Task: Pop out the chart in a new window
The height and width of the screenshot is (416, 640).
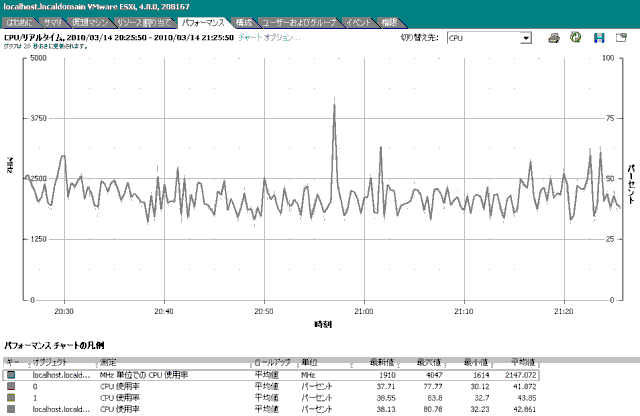Action: coord(621,38)
